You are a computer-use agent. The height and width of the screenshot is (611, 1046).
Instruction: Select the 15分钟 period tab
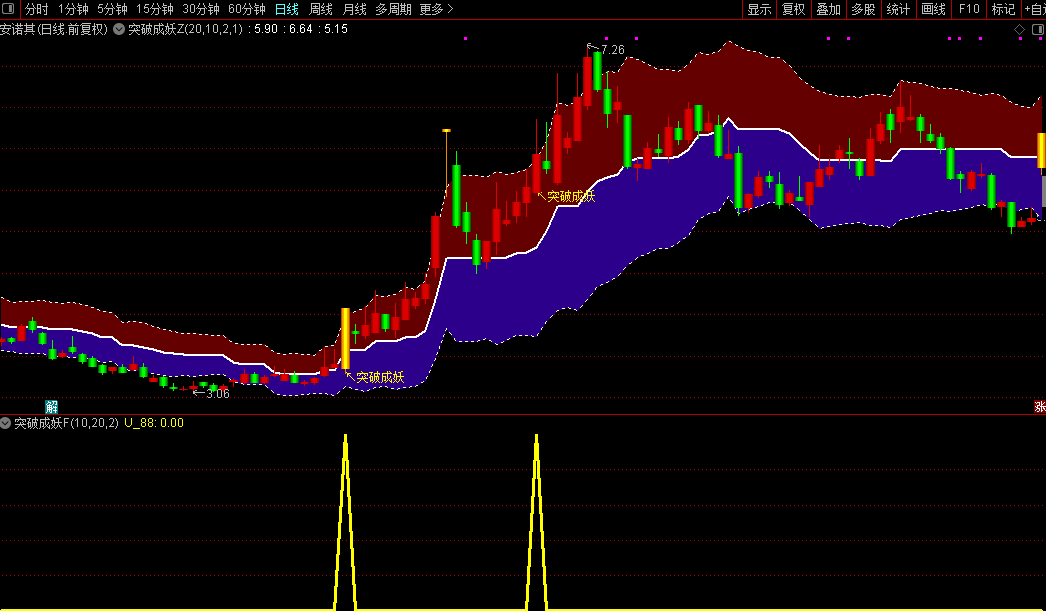[x=155, y=9]
